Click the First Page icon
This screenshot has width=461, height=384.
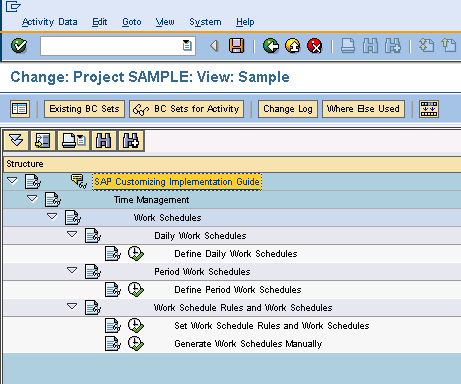(x=426, y=45)
